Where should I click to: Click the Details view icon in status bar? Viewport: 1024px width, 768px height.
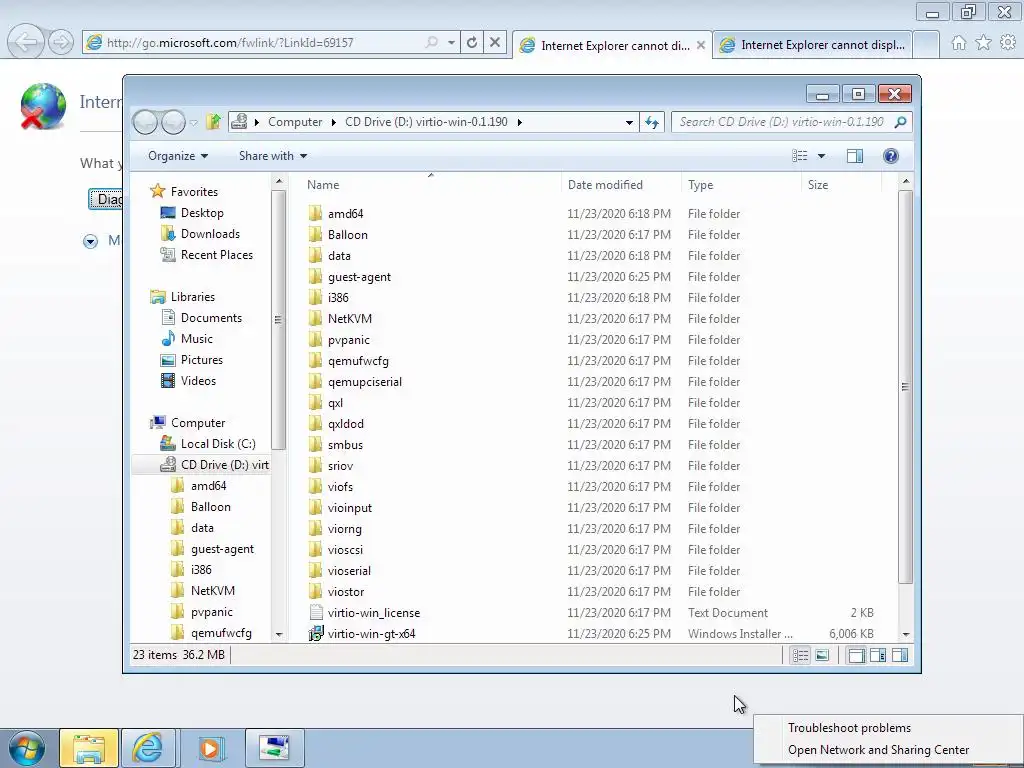[801, 655]
